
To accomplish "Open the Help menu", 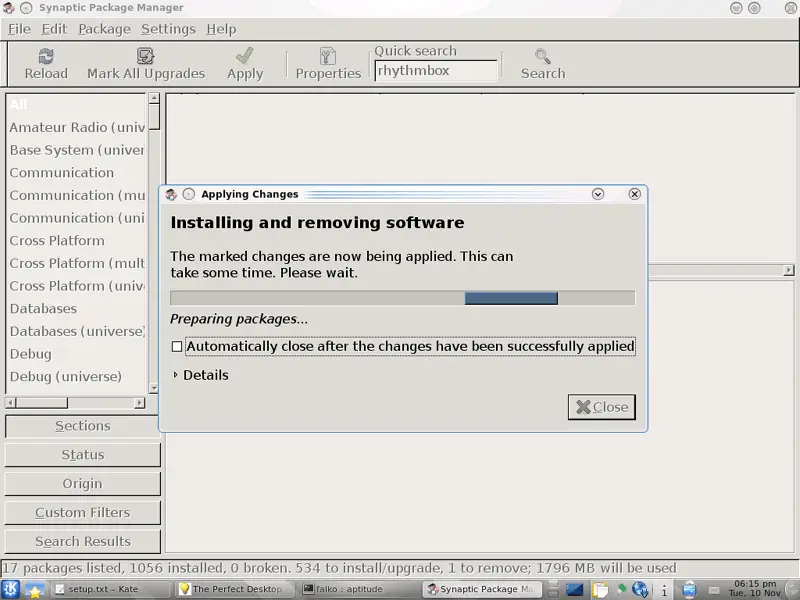I will 221,29.
